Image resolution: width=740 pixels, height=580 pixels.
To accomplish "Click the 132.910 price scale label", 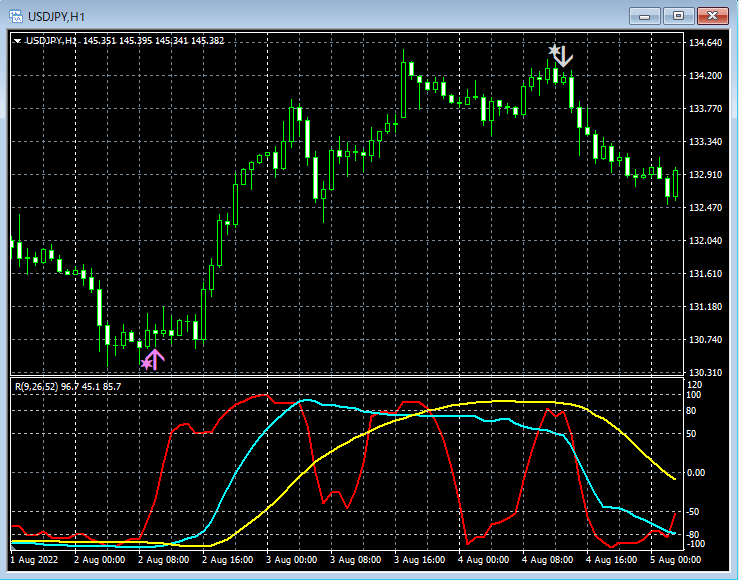I will coord(706,175).
